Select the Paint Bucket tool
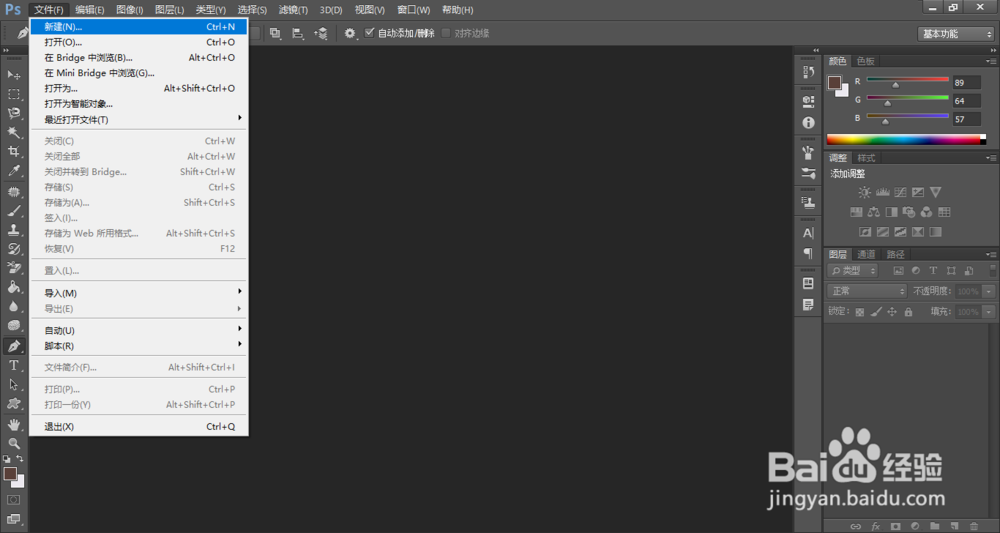 13,287
